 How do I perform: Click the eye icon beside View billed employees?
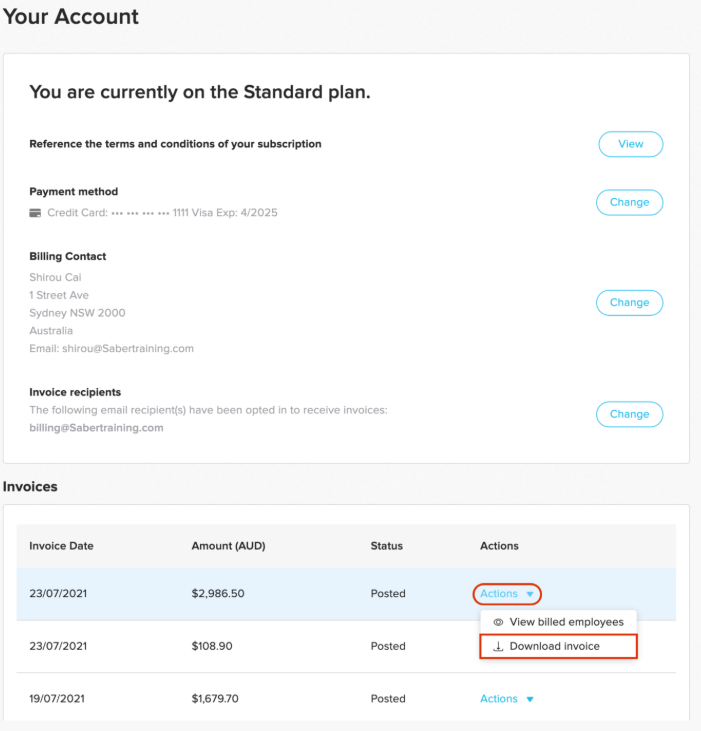pos(498,622)
